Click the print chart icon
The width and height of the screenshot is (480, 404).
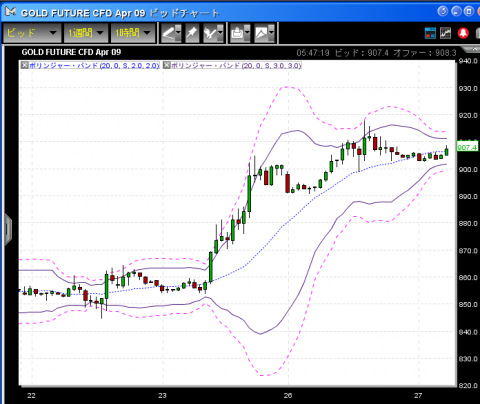pyautogui.click(x=237, y=33)
